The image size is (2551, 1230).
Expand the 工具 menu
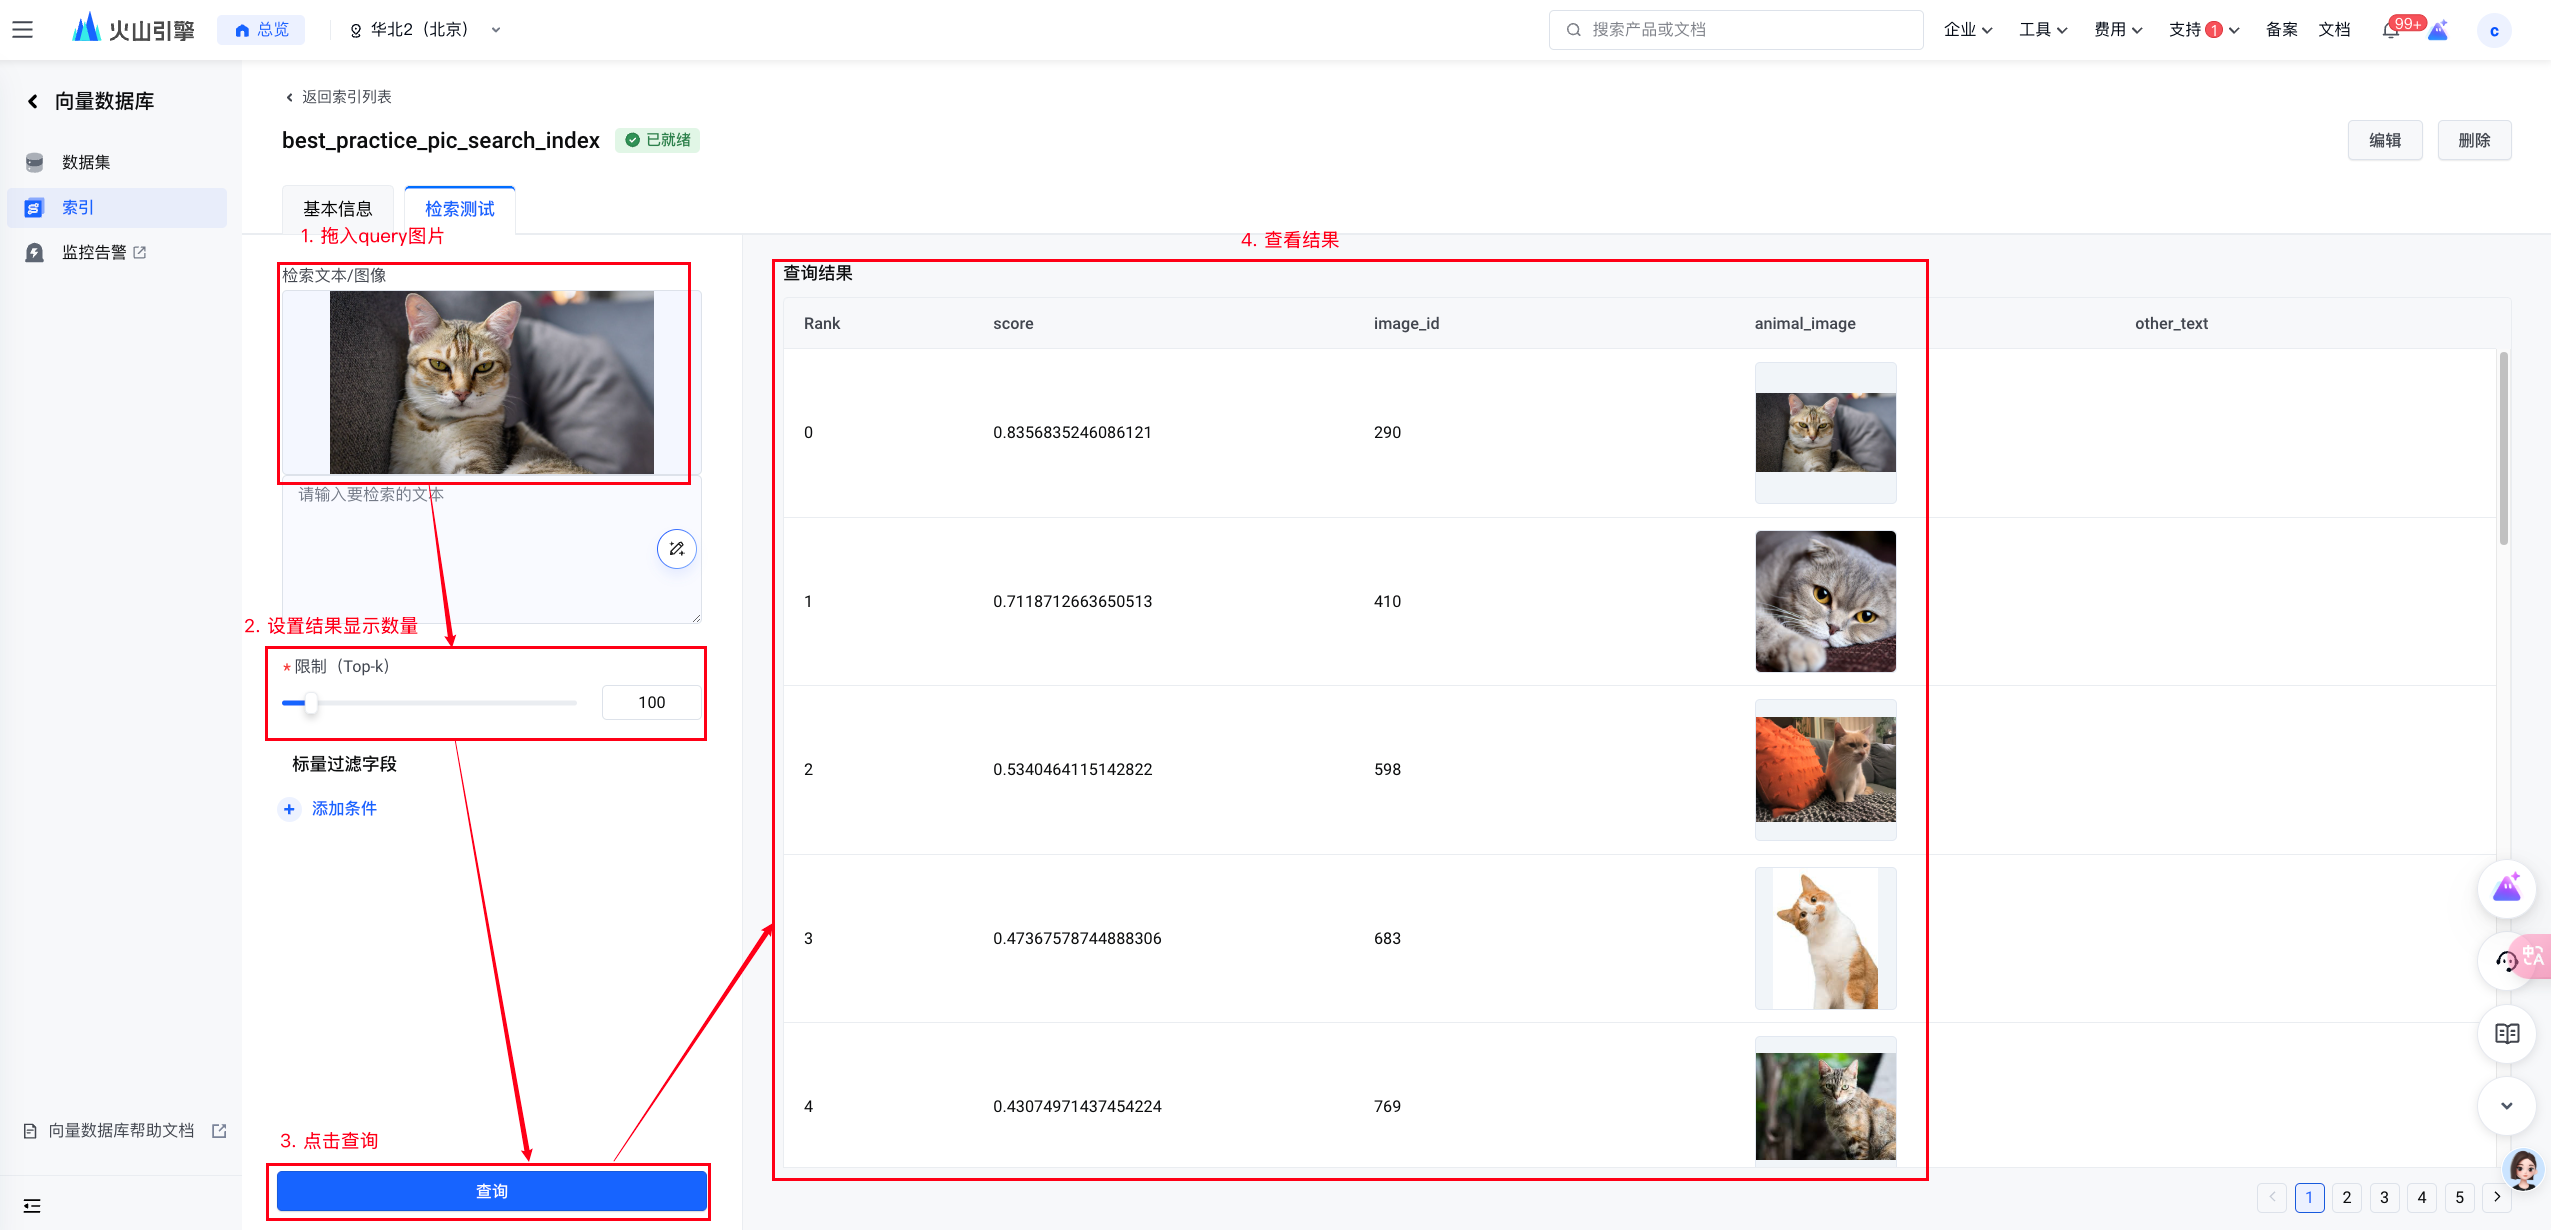coord(2043,30)
